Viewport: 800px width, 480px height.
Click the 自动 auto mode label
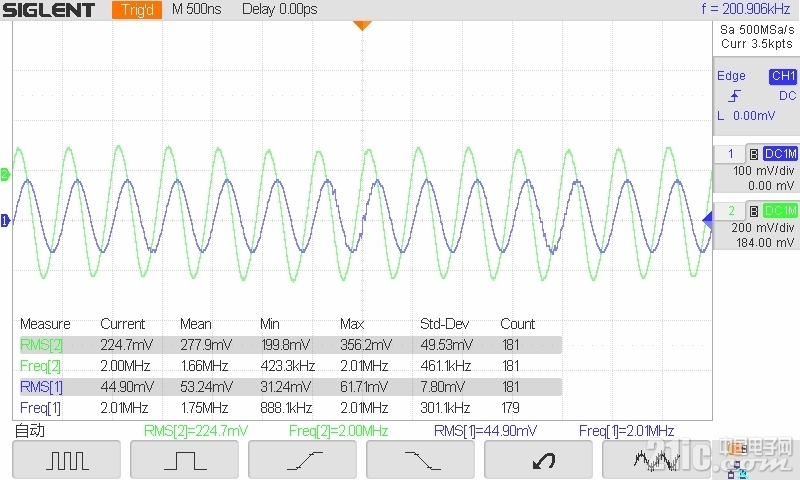coord(30,431)
